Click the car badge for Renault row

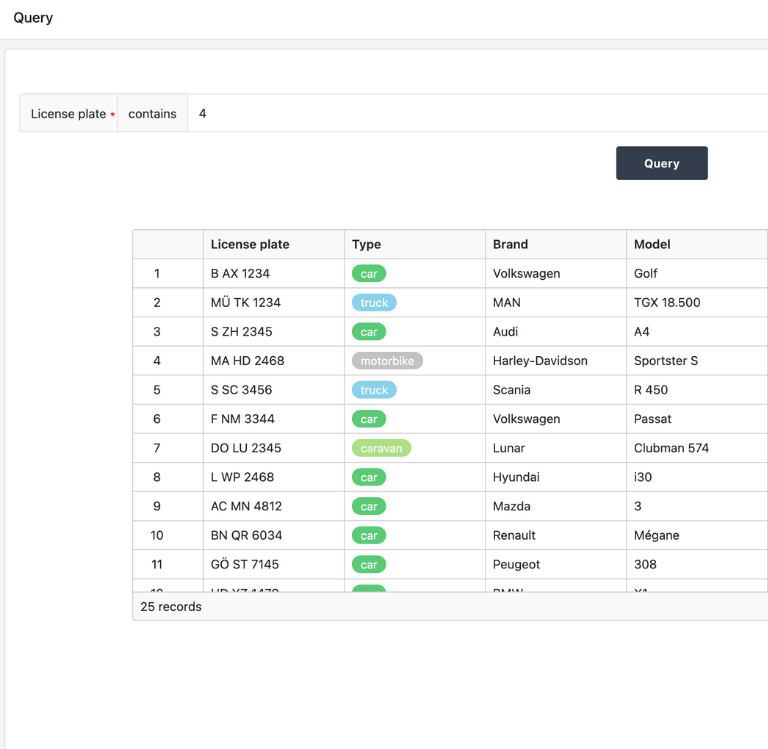click(369, 535)
